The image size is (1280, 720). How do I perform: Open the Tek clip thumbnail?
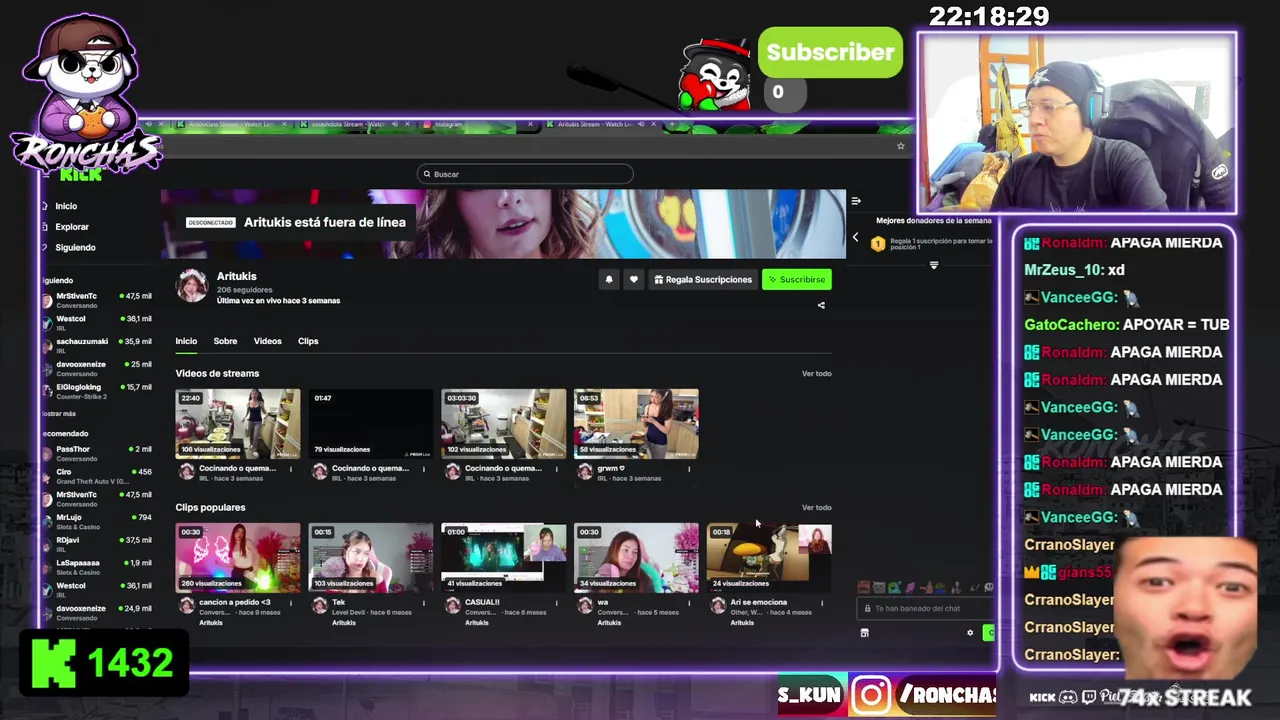[371, 558]
